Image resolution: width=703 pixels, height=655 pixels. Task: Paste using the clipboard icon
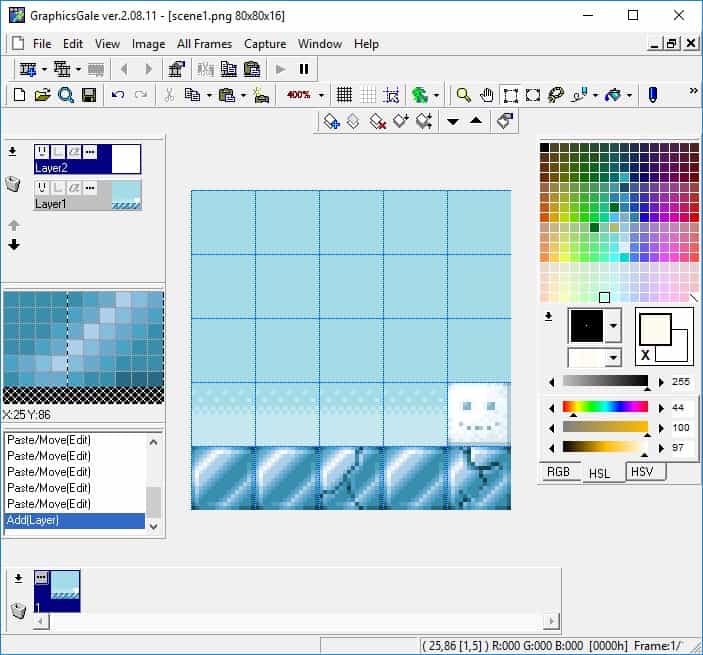pyautogui.click(x=226, y=95)
